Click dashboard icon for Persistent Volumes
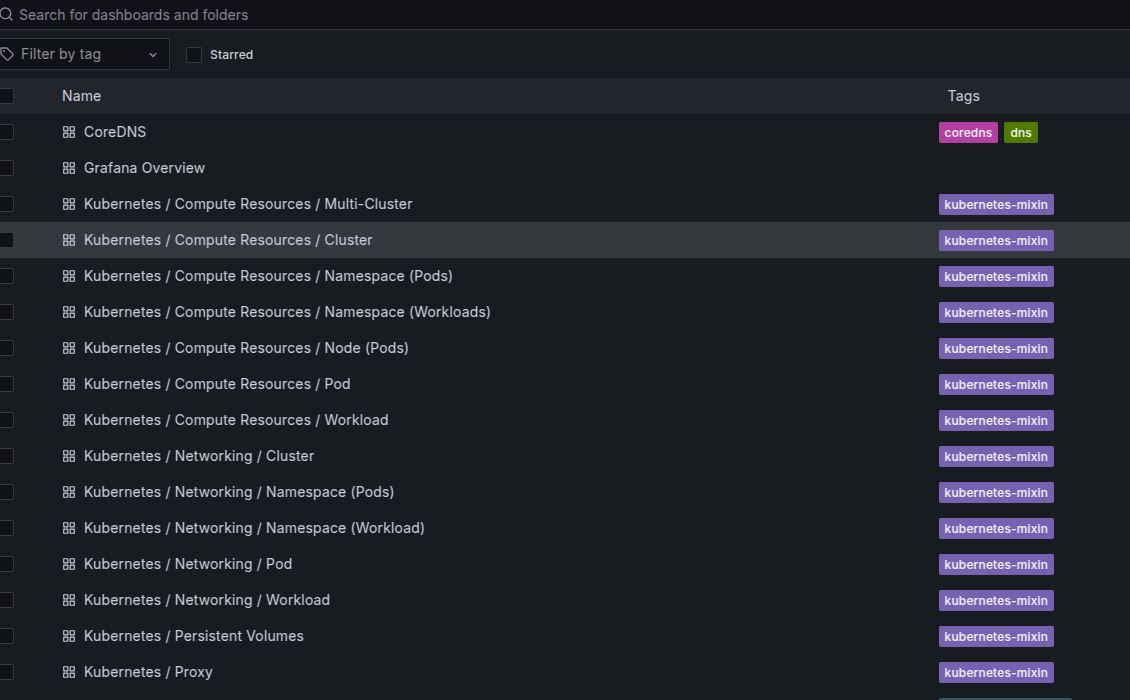The image size is (1130, 700). click(x=69, y=637)
